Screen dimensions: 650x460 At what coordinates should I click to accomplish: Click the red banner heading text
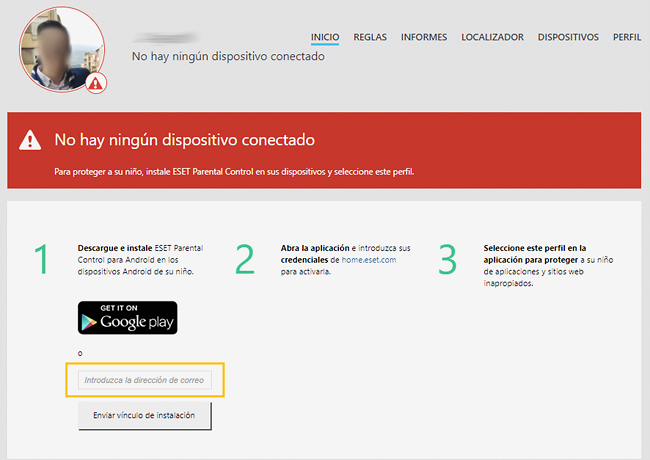click(184, 140)
